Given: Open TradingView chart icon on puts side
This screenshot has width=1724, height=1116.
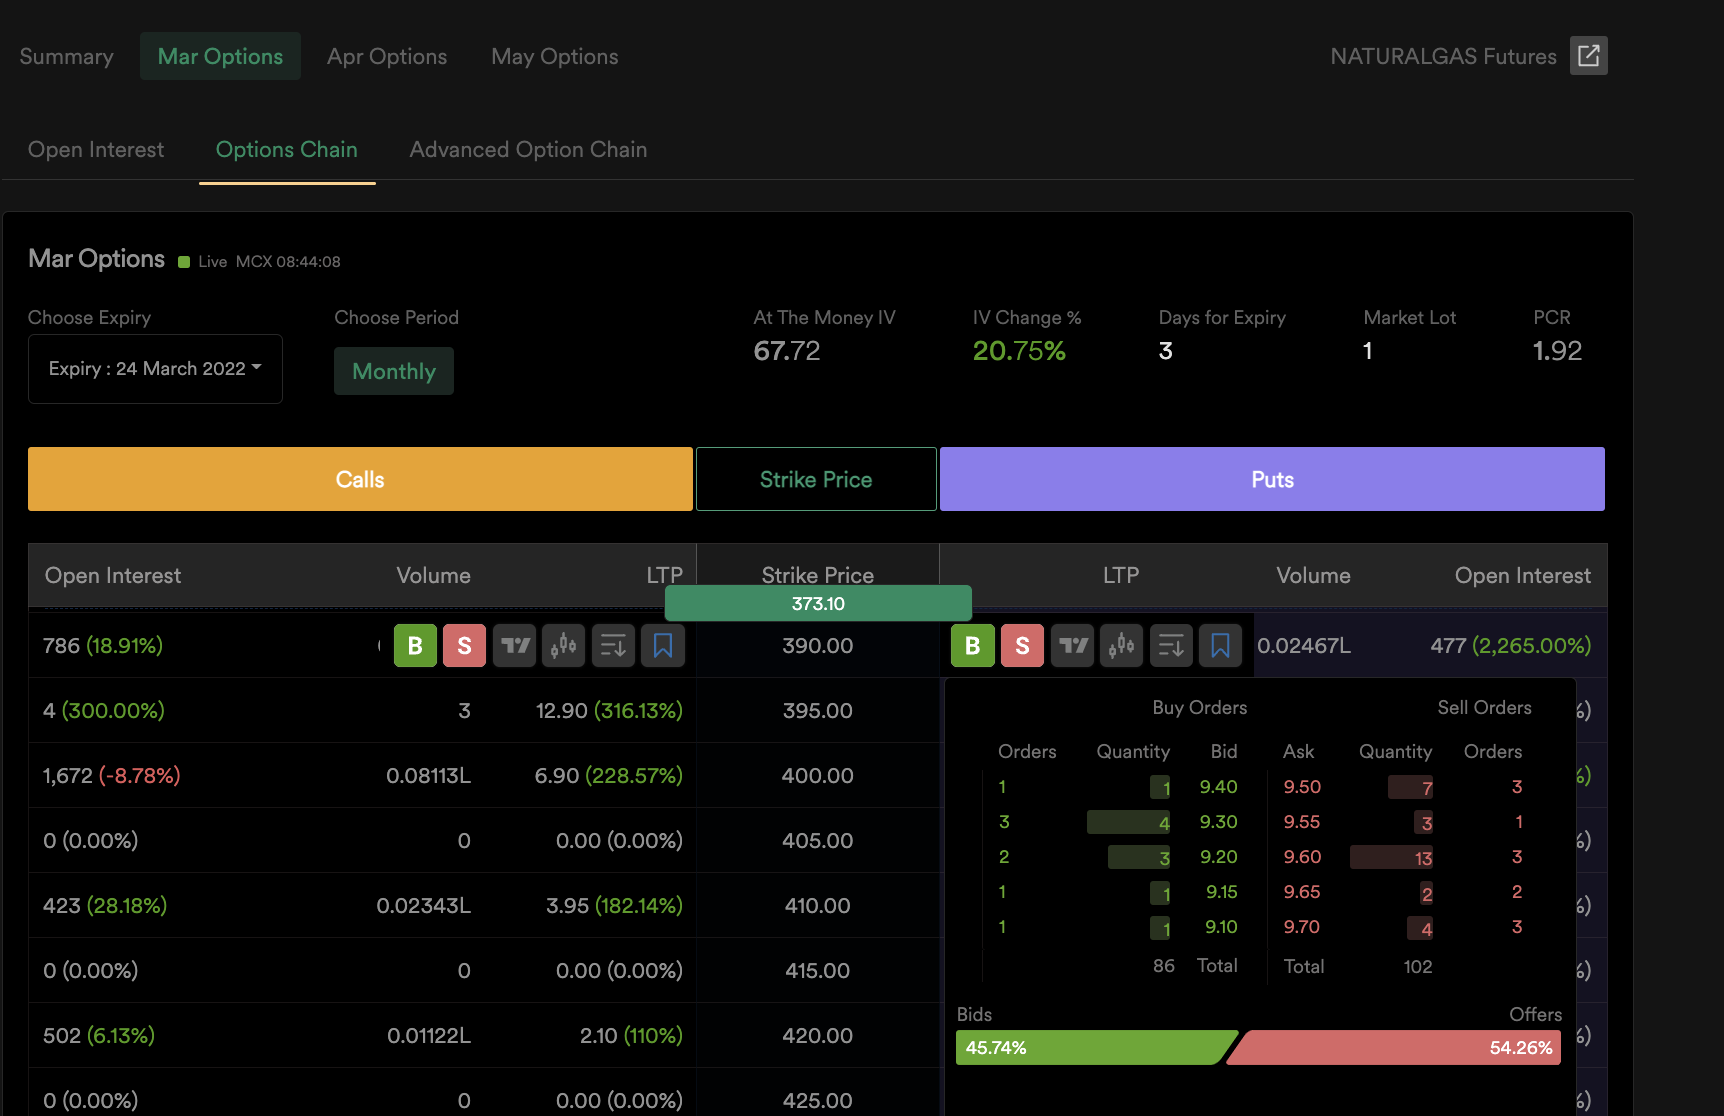Looking at the screenshot, I should [1073, 646].
